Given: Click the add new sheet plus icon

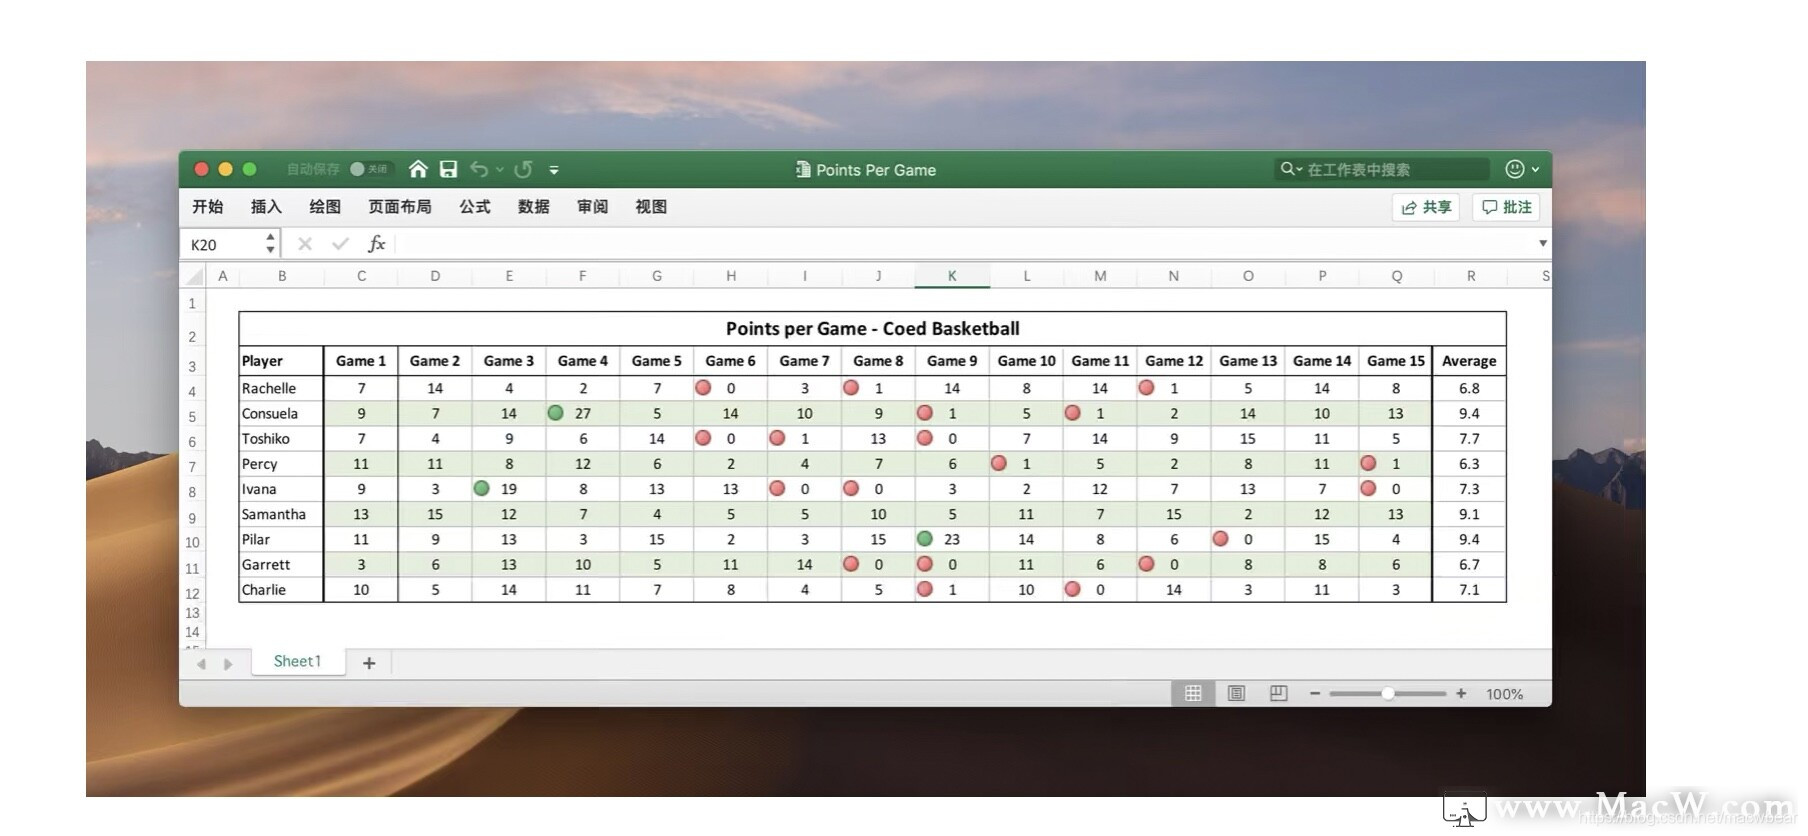Looking at the screenshot, I should (369, 663).
